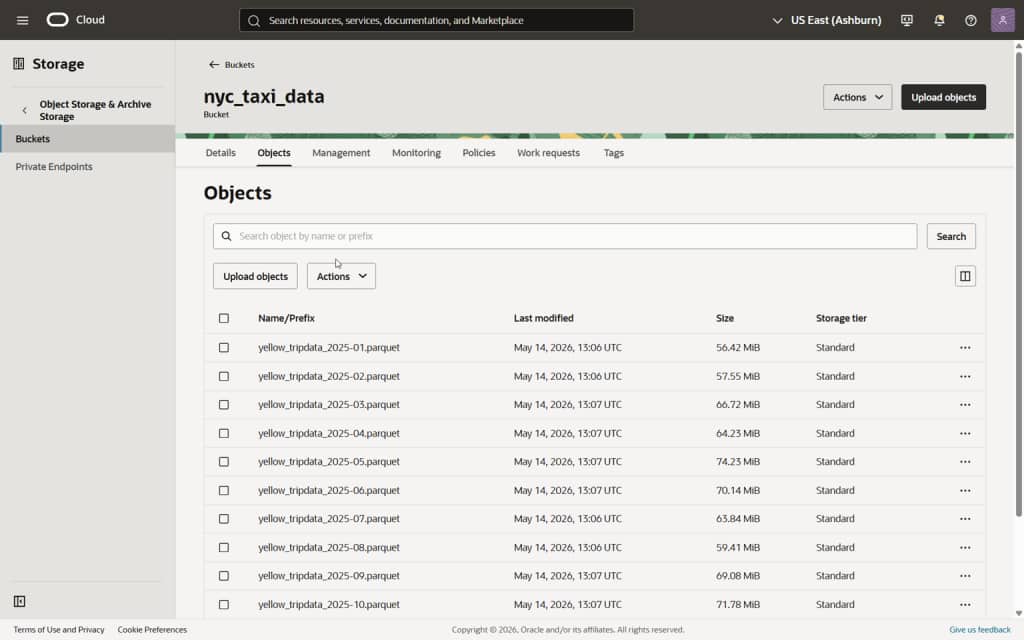Open the hamburger navigation menu
The image size is (1024, 640).
pos(22,20)
